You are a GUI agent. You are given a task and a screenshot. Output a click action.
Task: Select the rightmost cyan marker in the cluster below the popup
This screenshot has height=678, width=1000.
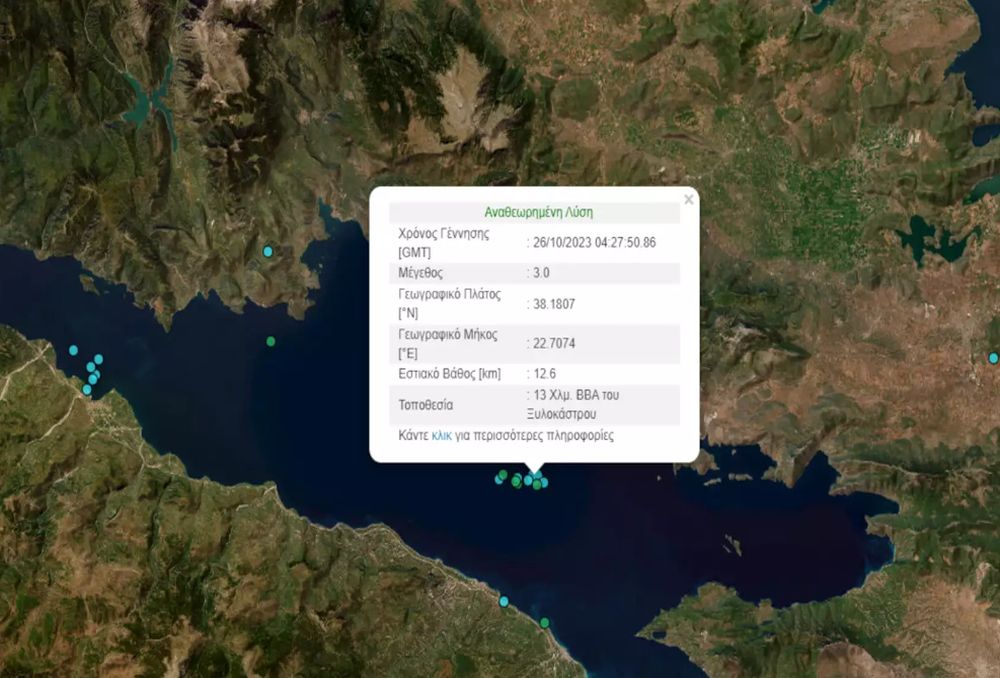(x=544, y=483)
